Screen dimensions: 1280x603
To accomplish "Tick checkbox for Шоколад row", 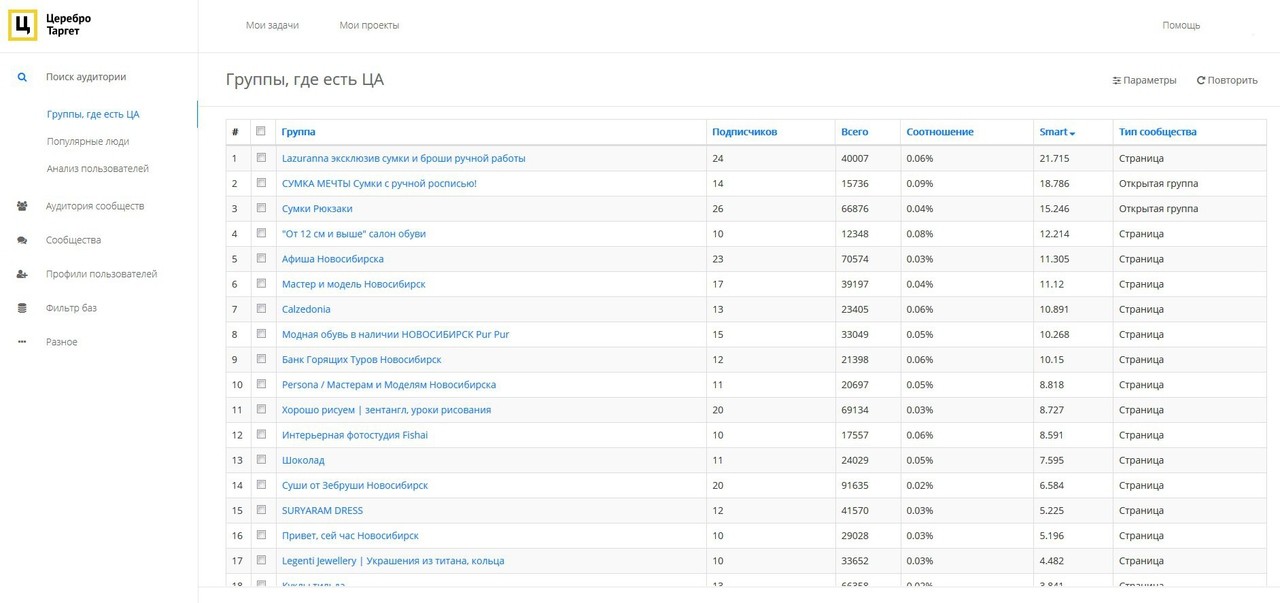I will 261,460.
